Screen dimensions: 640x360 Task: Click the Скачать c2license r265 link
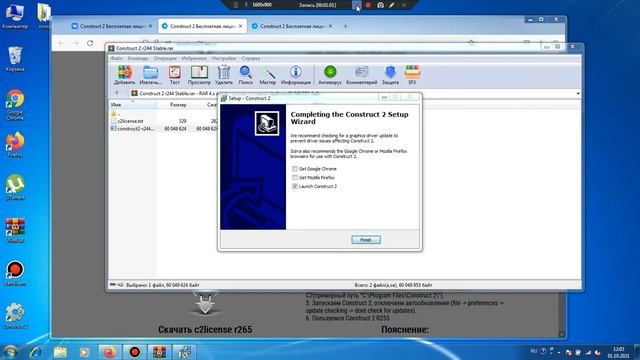coord(205,329)
